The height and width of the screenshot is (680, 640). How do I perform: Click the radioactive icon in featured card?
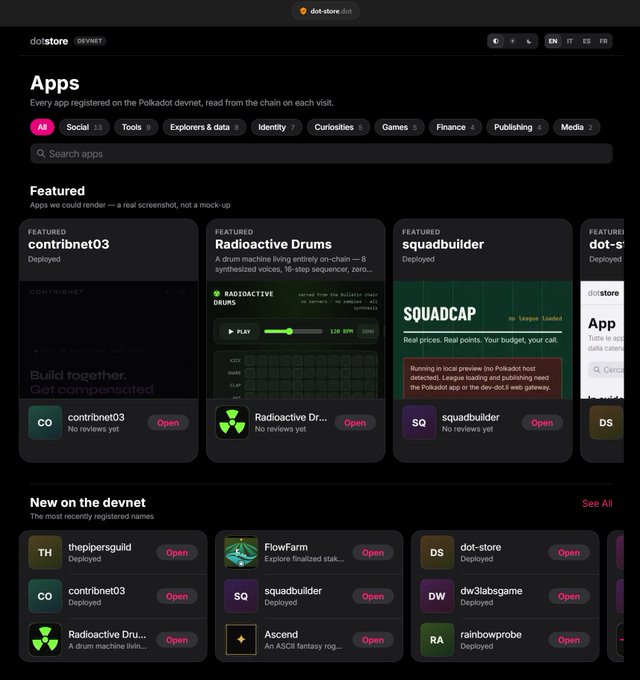(232, 423)
